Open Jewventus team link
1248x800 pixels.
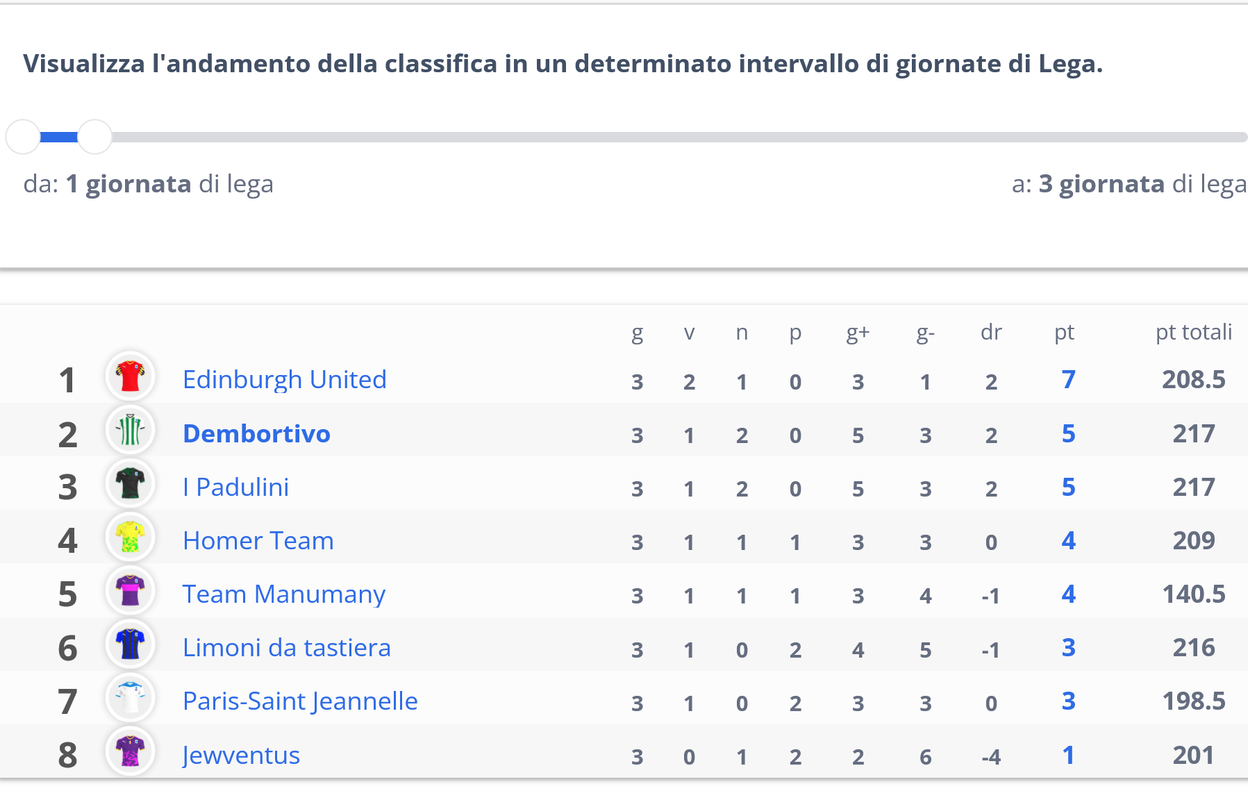coord(241,755)
